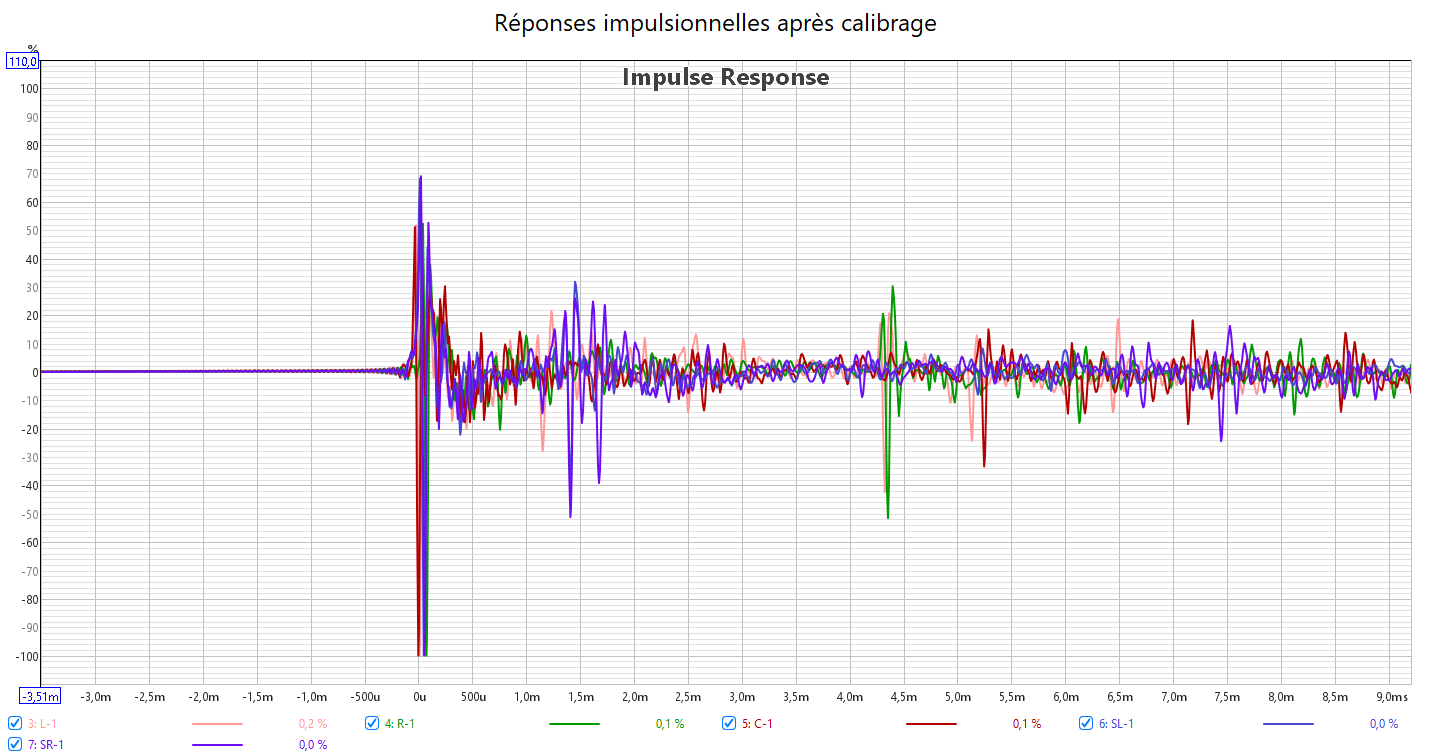Click the pink L-1 line color swatch
The width and height of the screenshot is (1431, 756).
217,723
